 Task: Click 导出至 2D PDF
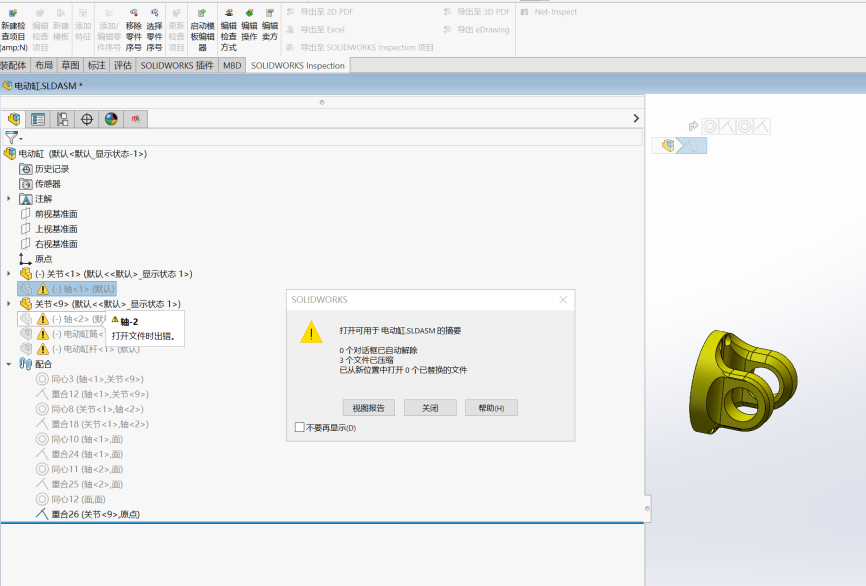[320, 12]
